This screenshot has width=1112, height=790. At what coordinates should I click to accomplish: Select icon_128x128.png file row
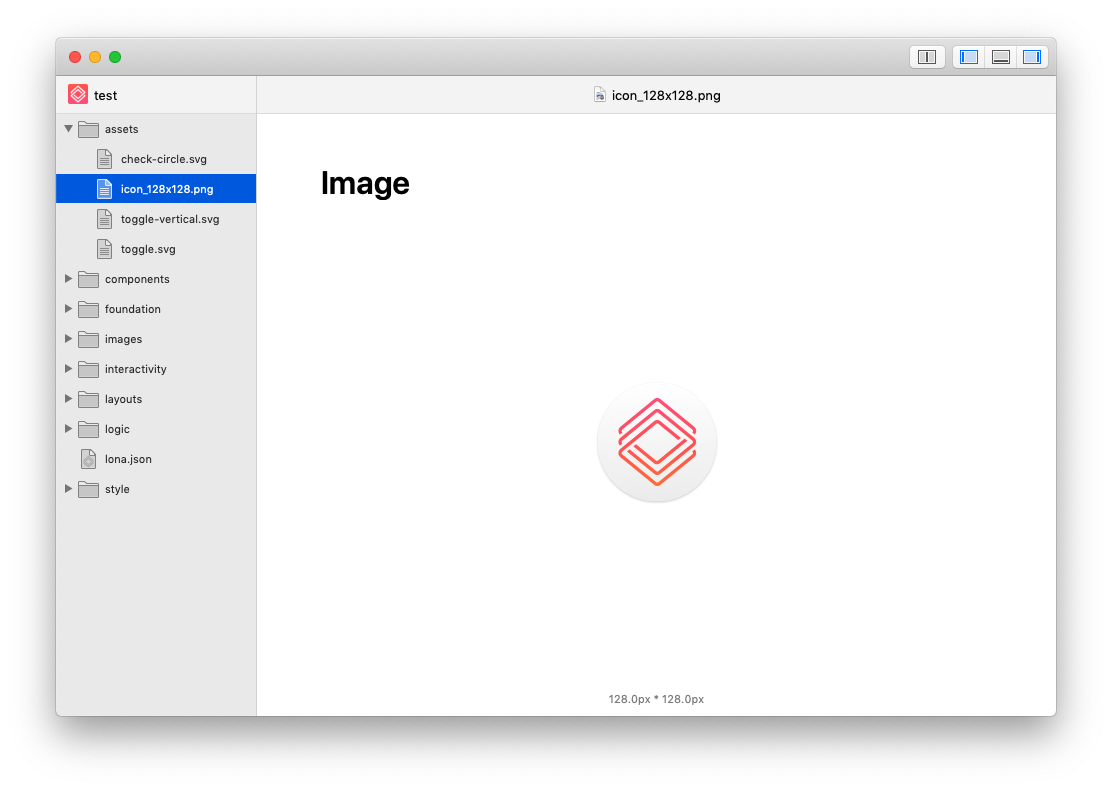(156, 189)
